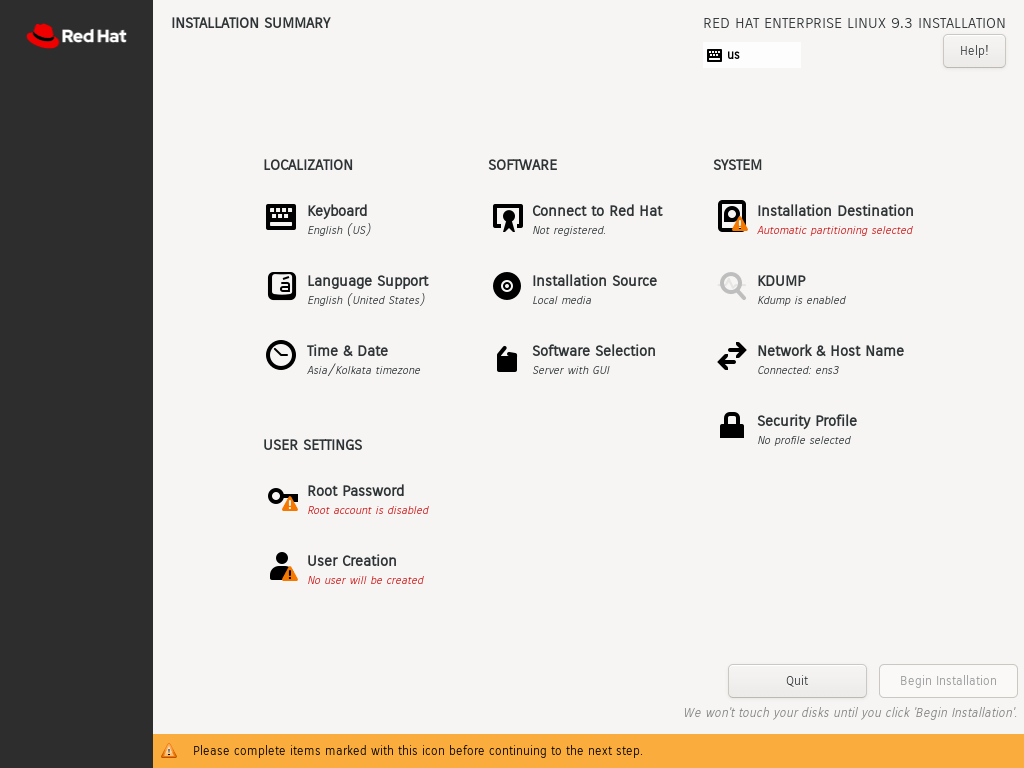Click the "Automatic partitioning selected" status text
This screenshot has width=1024, height=768.
click(x=835, y=230)
